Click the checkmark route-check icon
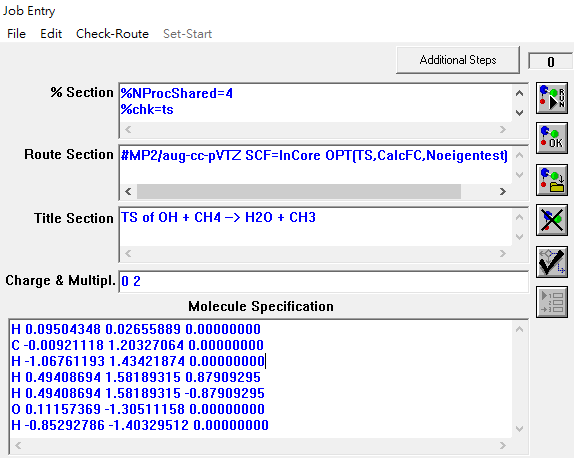 pos(552,261)
